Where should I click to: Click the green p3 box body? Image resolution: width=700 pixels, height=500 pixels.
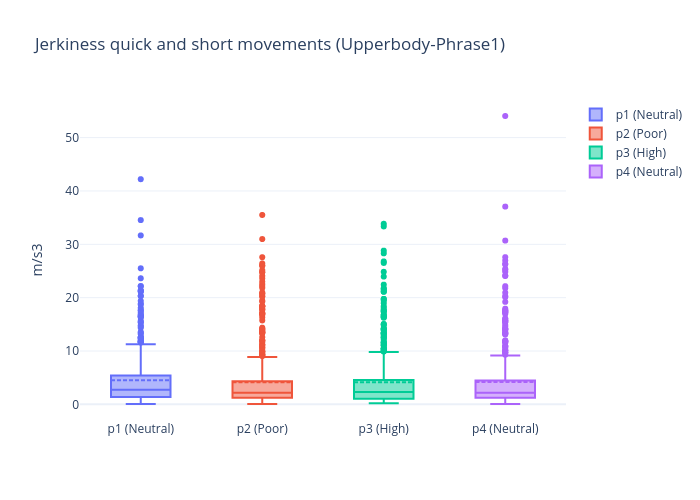(x=383, y=389)
